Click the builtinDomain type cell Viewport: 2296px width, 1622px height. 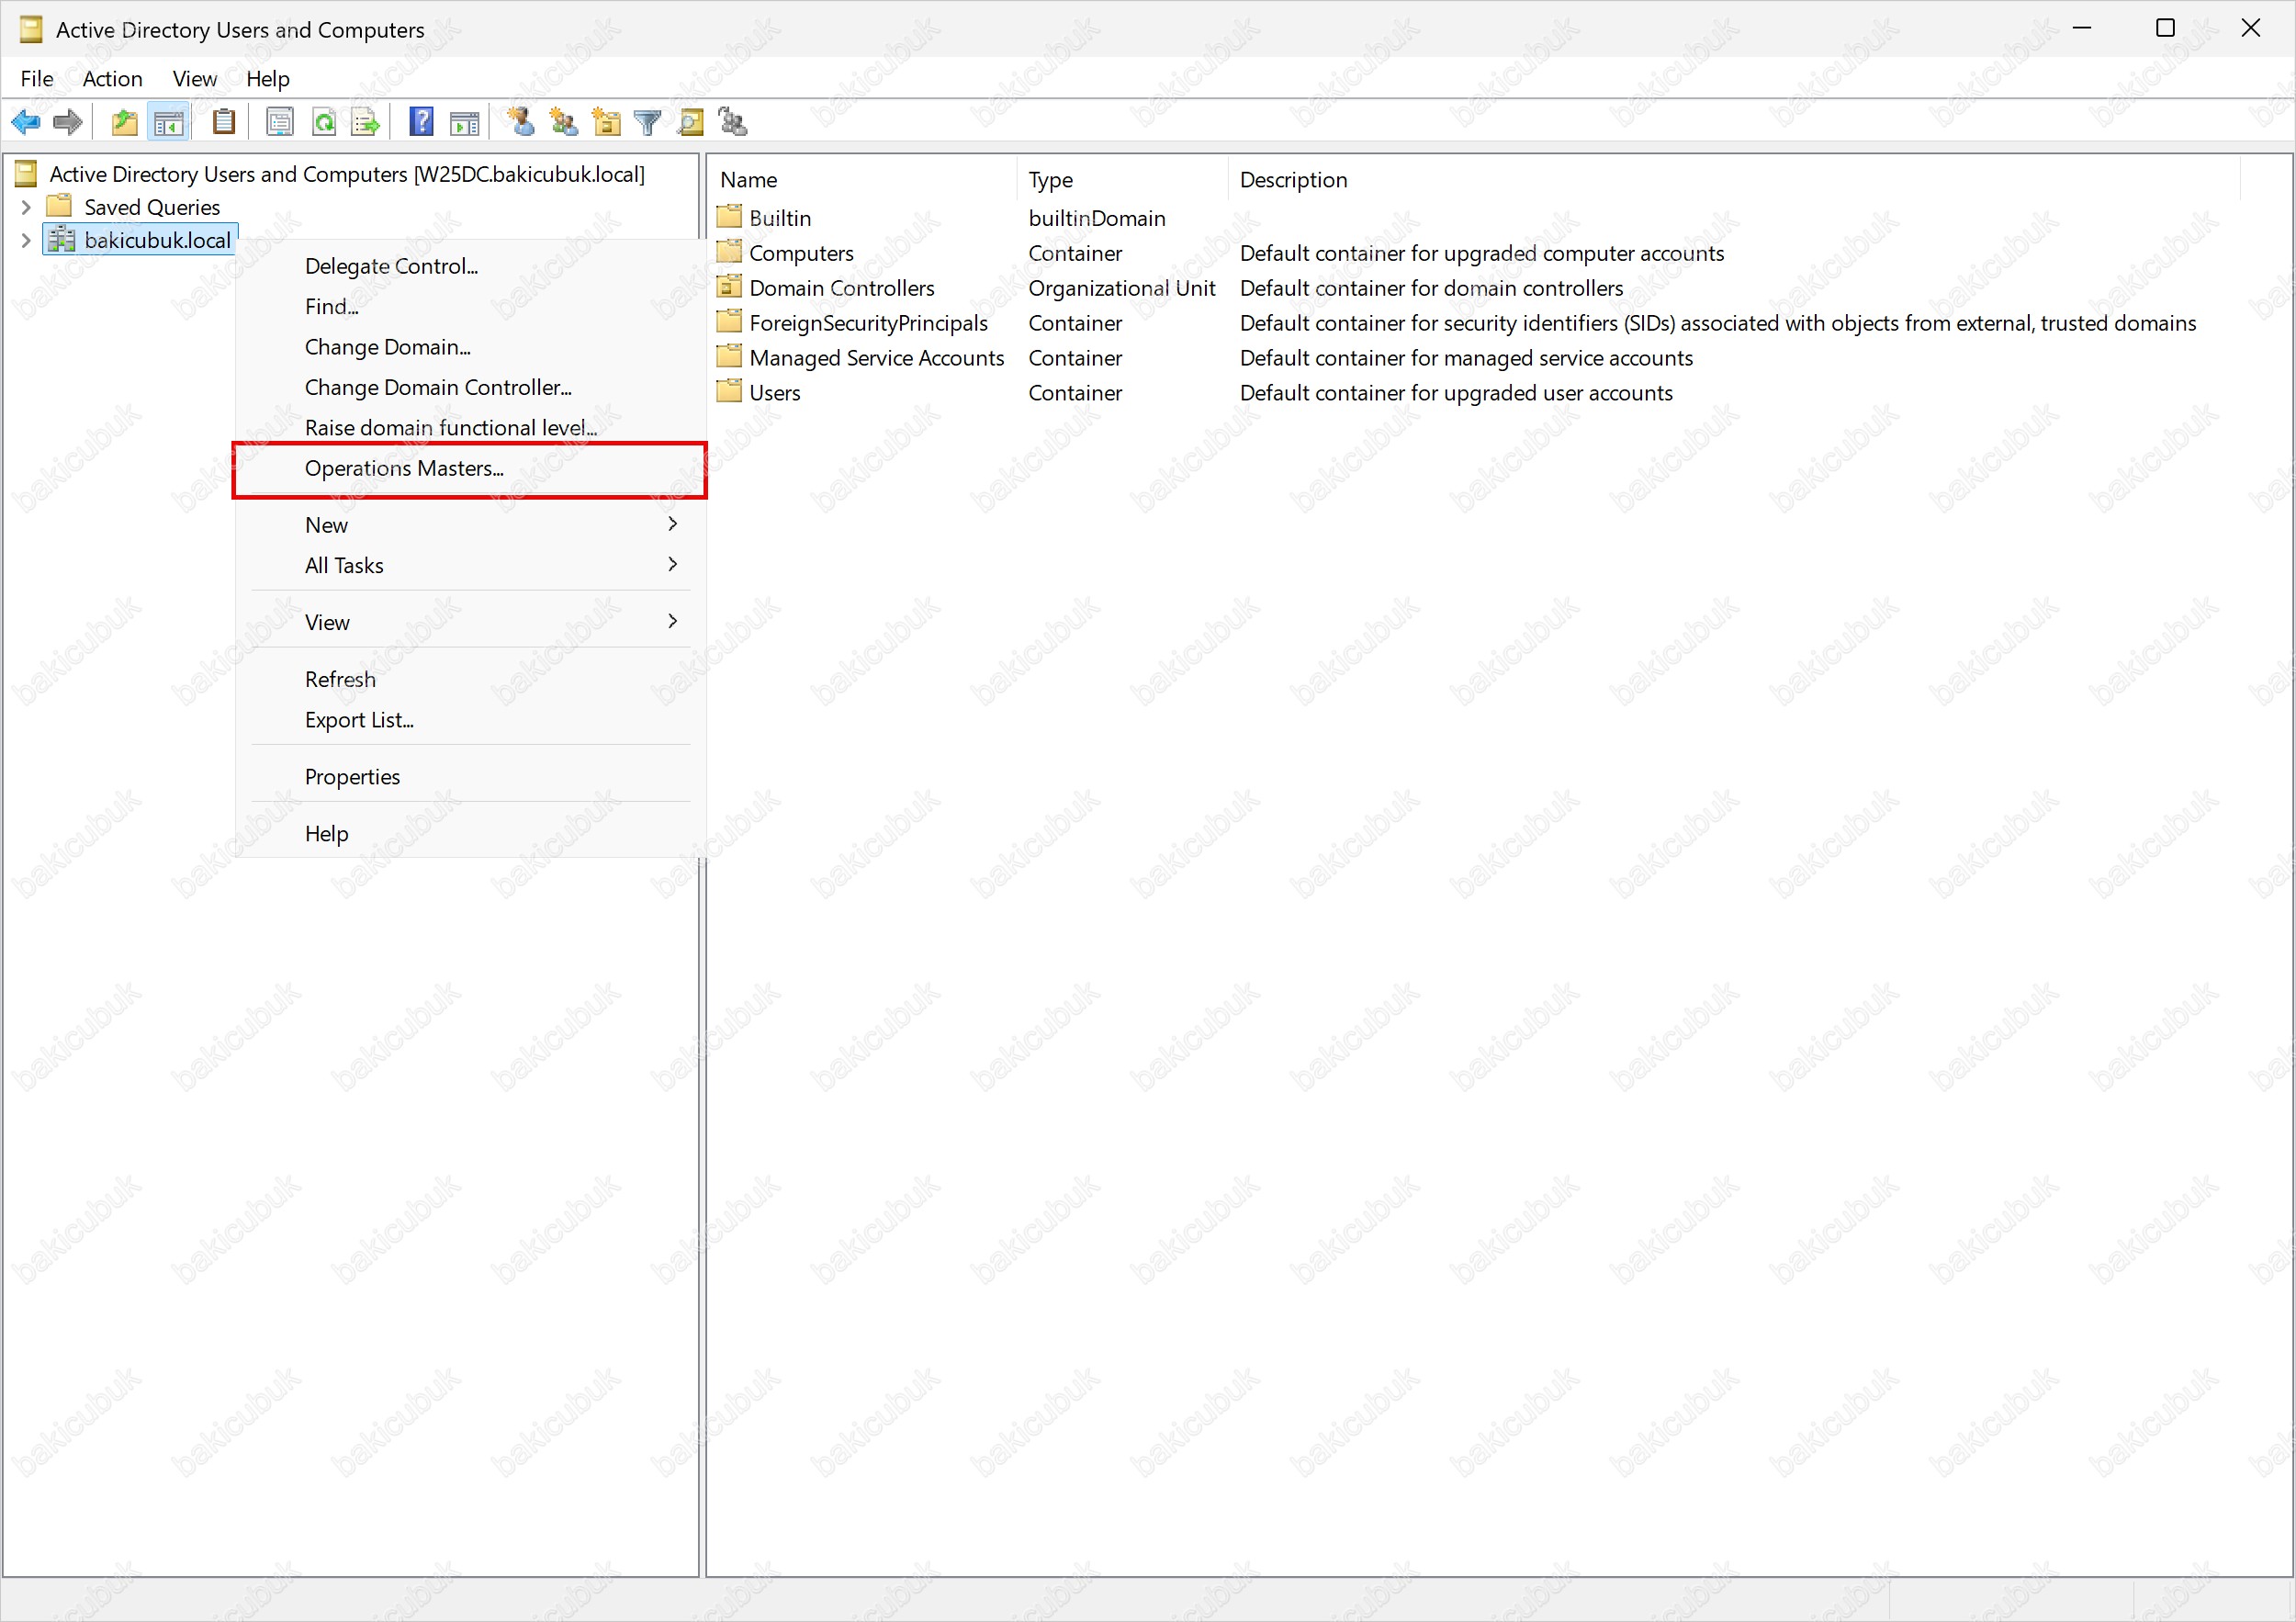tap(1097, 218)
